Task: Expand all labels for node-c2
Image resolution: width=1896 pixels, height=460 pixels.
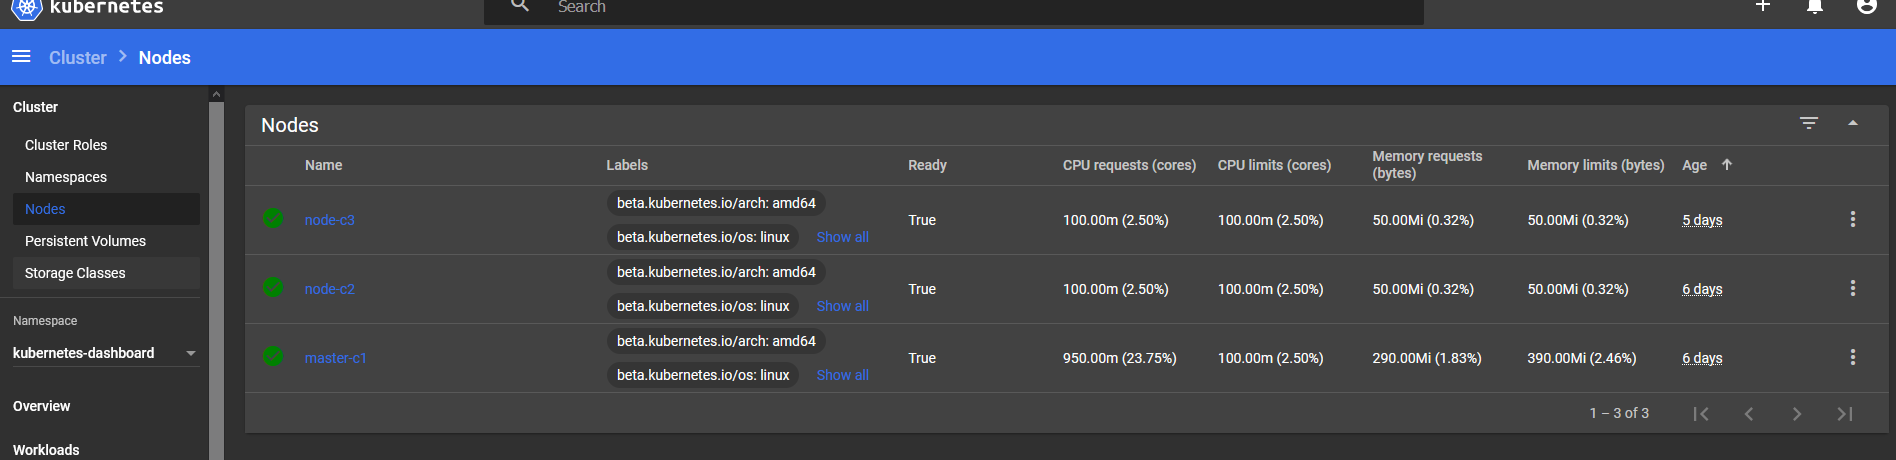Action: (x=842, y=306)
